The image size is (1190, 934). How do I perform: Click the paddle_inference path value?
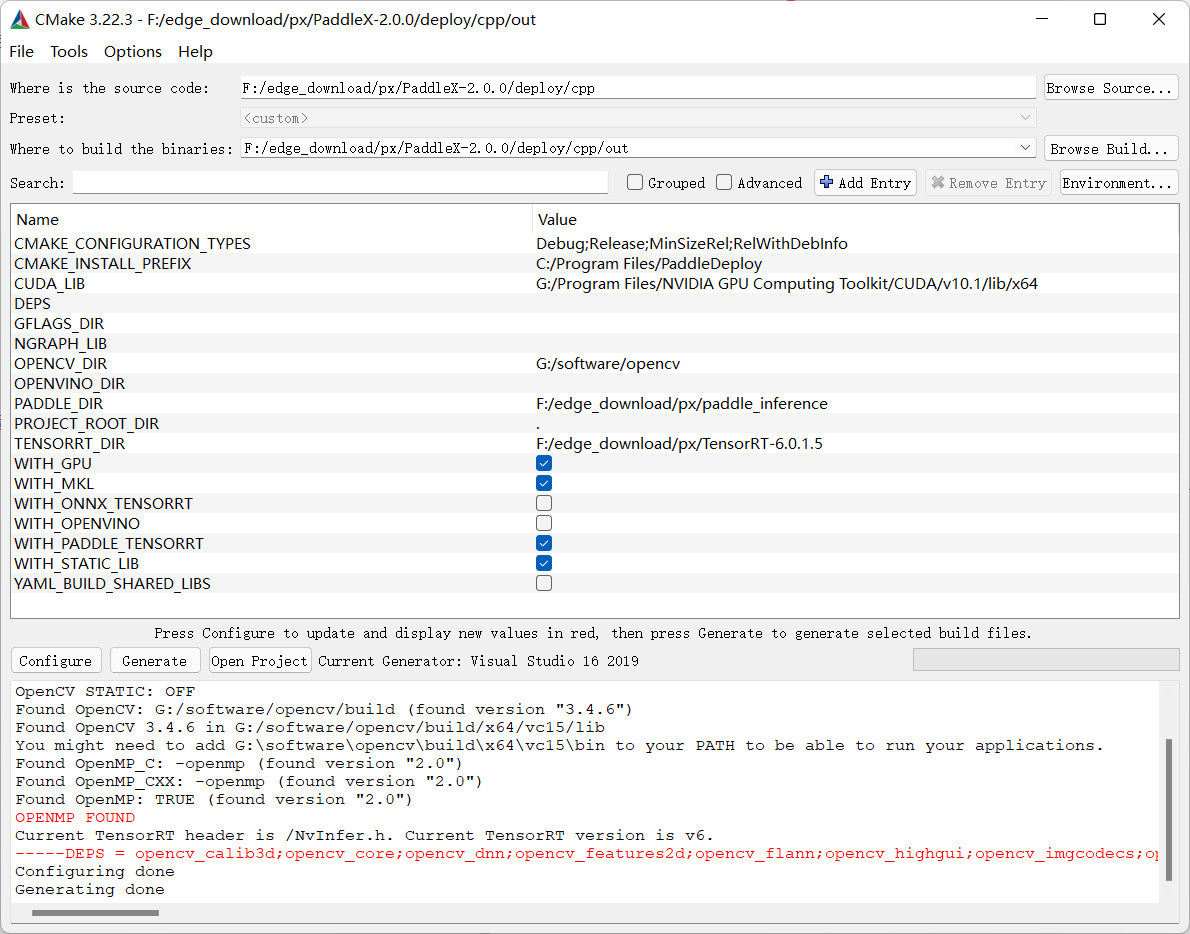tap(682, 404)
